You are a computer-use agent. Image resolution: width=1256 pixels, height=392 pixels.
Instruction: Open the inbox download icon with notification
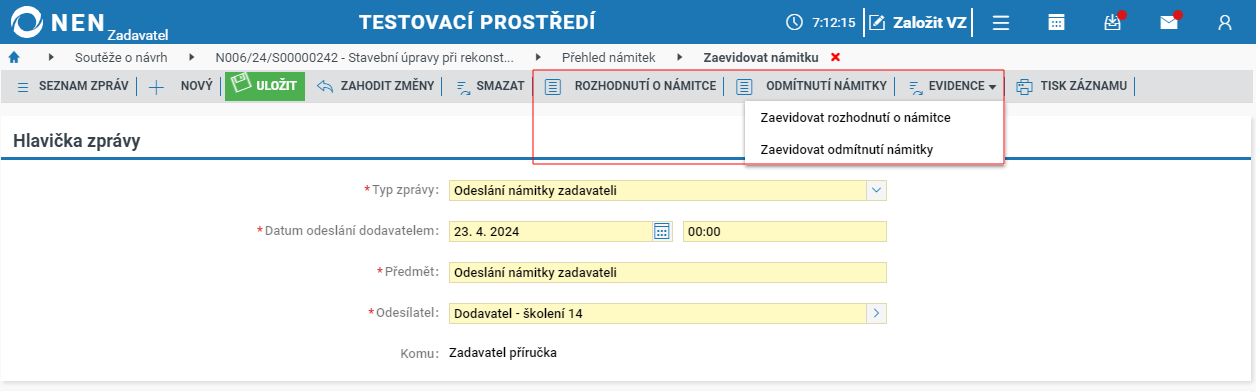(x=1113, y=22)
